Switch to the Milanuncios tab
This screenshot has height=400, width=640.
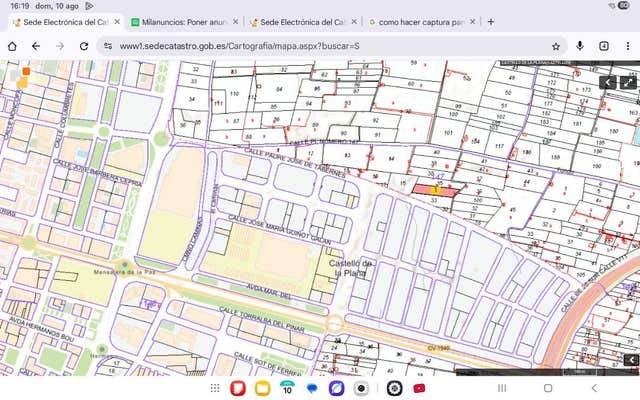(180, 22)
